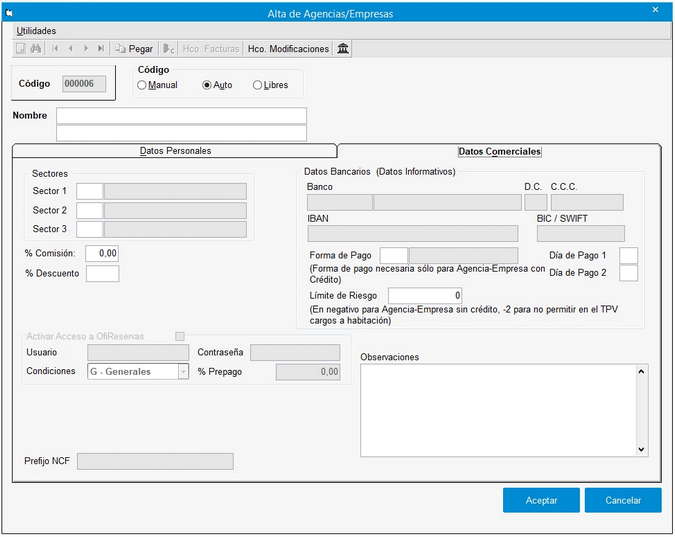
Task: Click next record arrow icon
Action: point(85,48)
